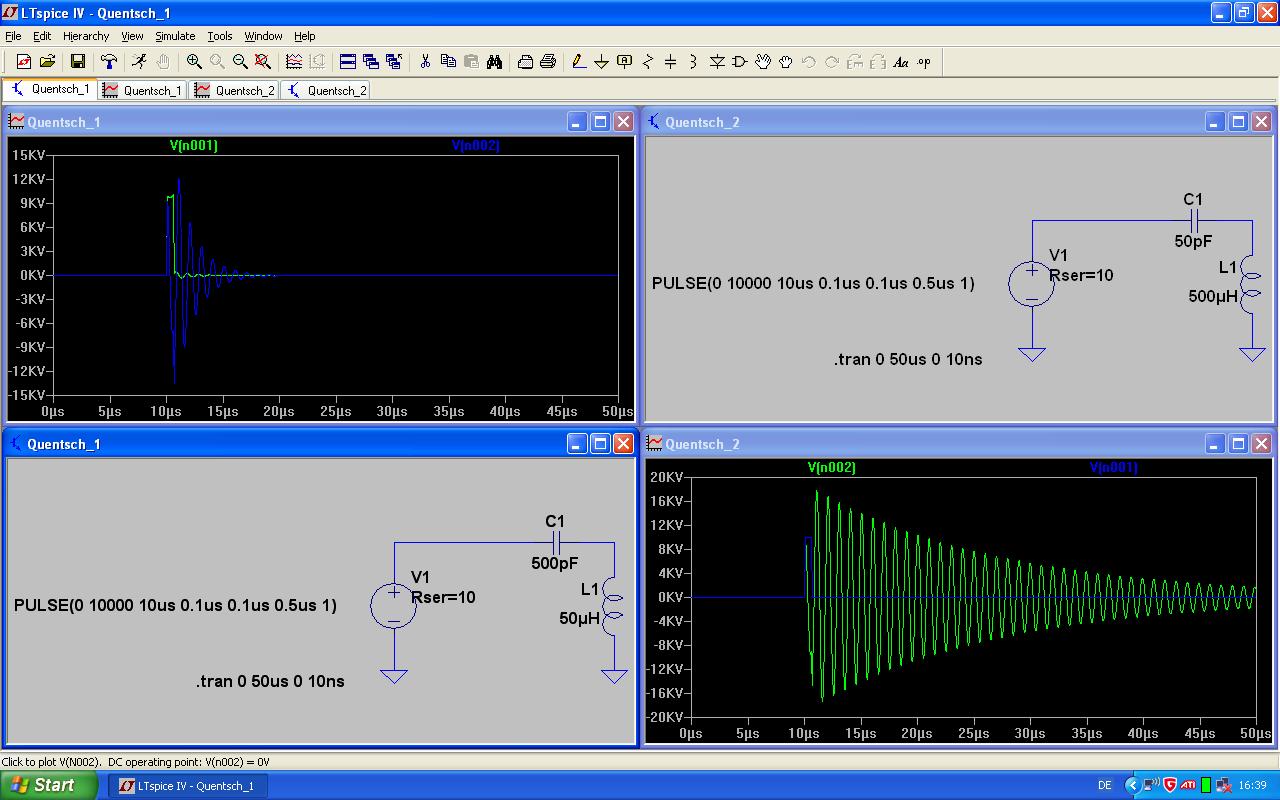Click the scissors Cut tool

coord(425,62)
